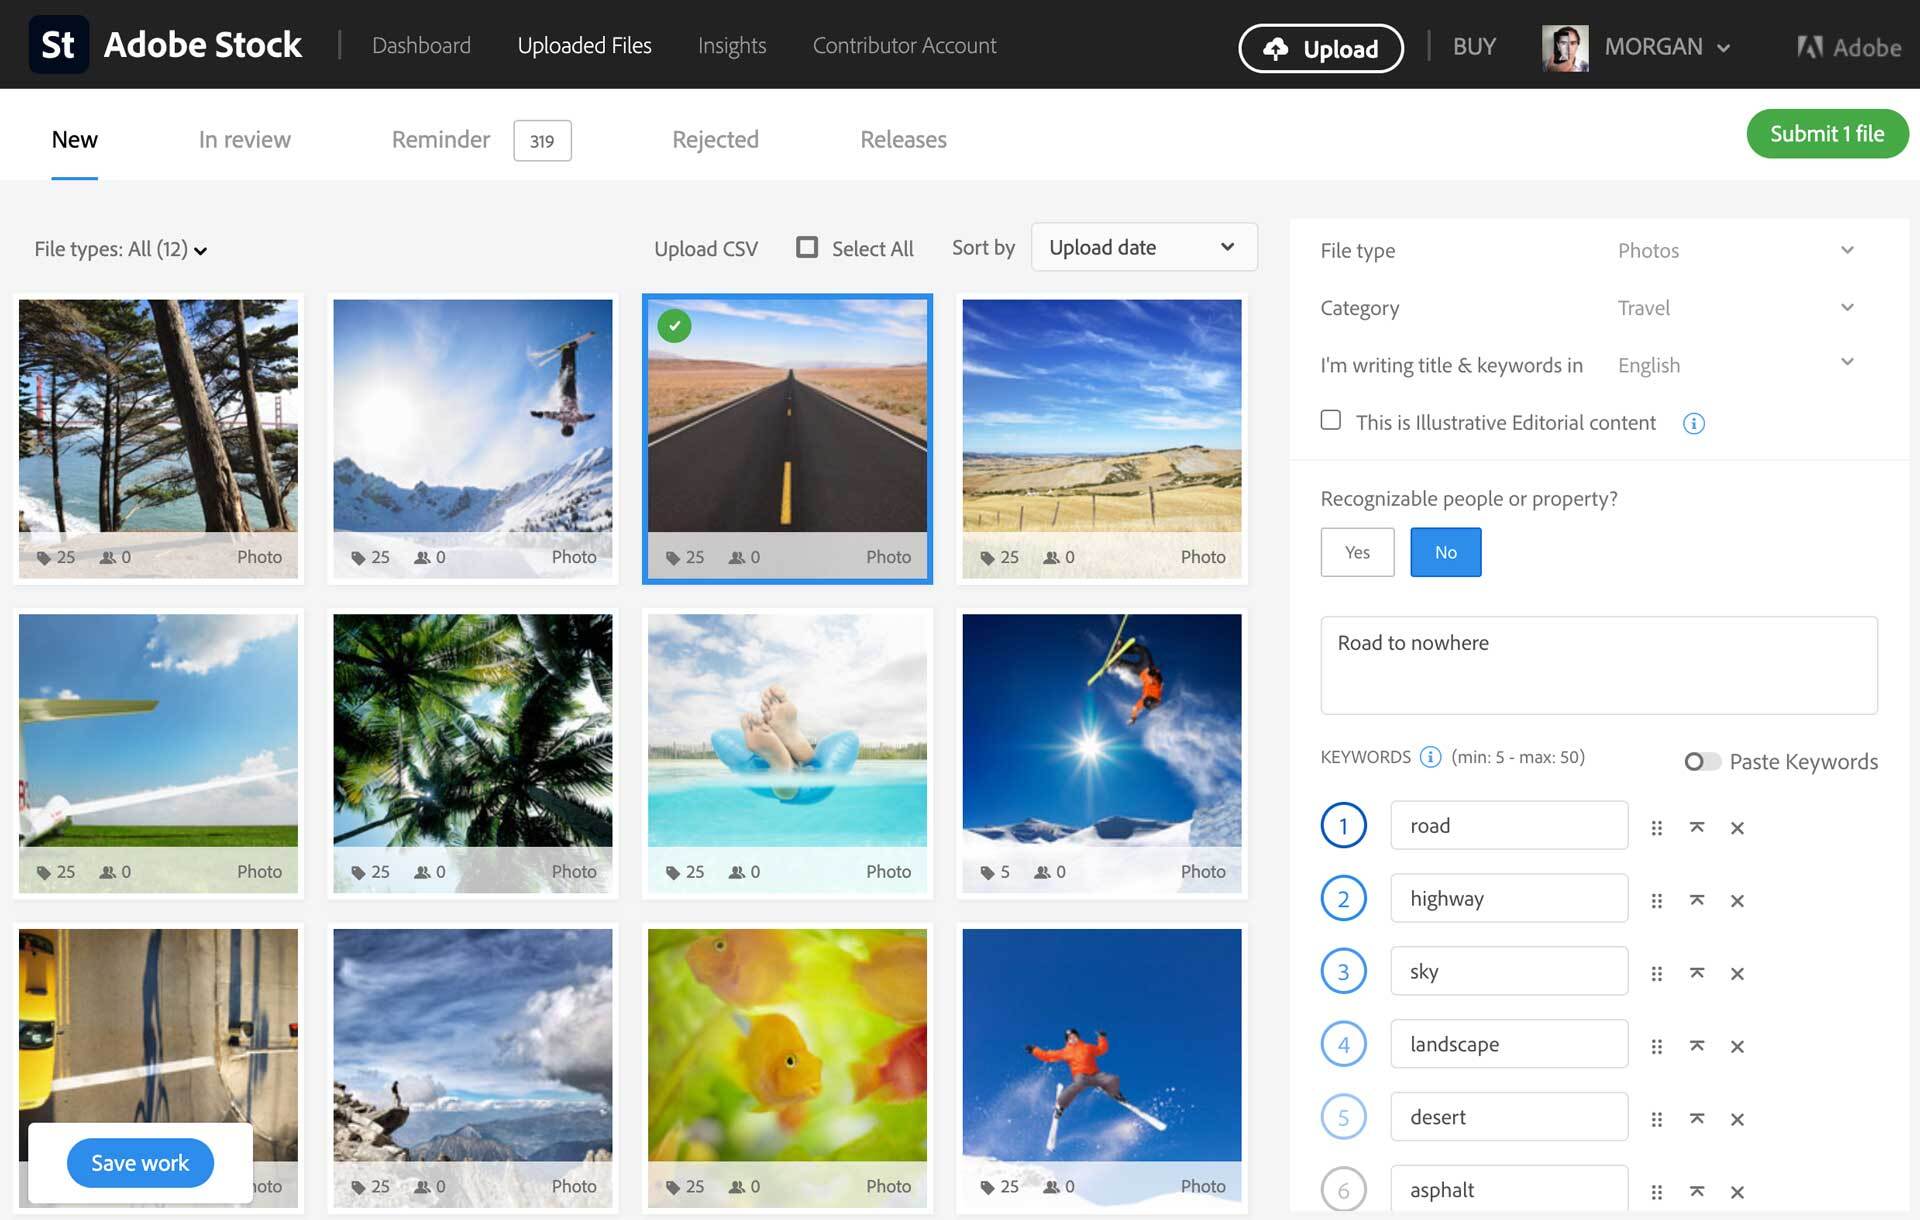Click the Upload CSV icon
Viewport: 1920px width, 1220px height.
[x=705, y=248]
